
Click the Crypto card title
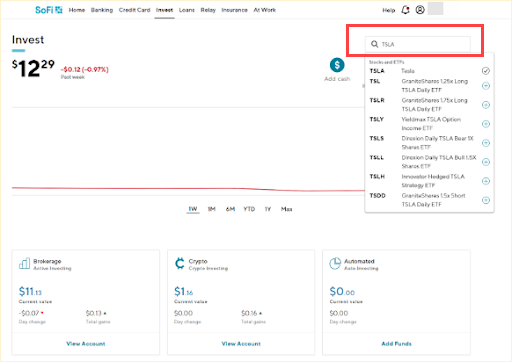[198, 261]
